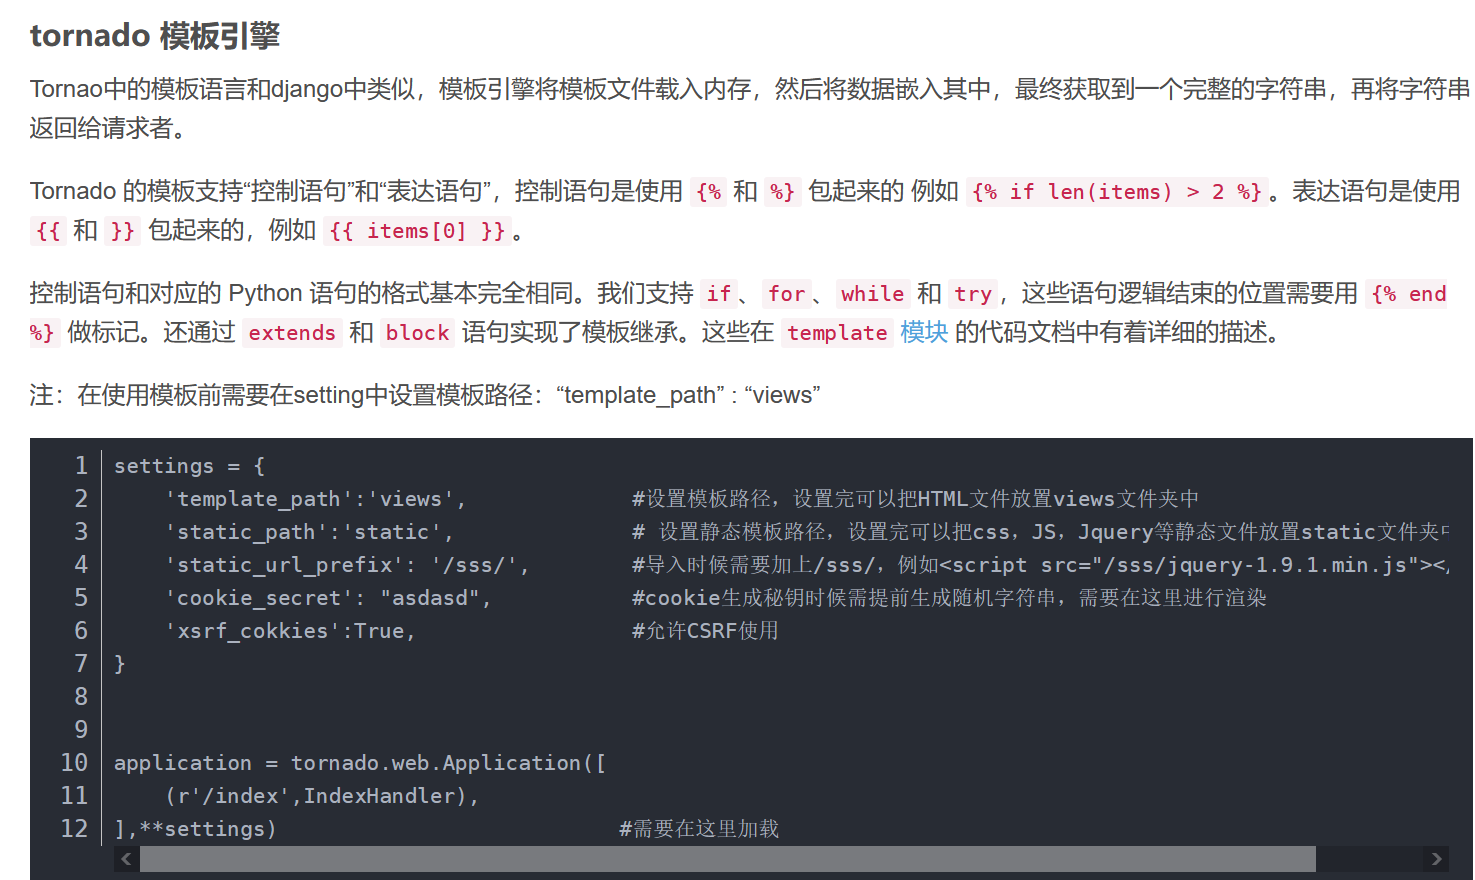Click line number 12 in code gutter
Viewport: 1475px width, 880px height.
tap(74, 829)
